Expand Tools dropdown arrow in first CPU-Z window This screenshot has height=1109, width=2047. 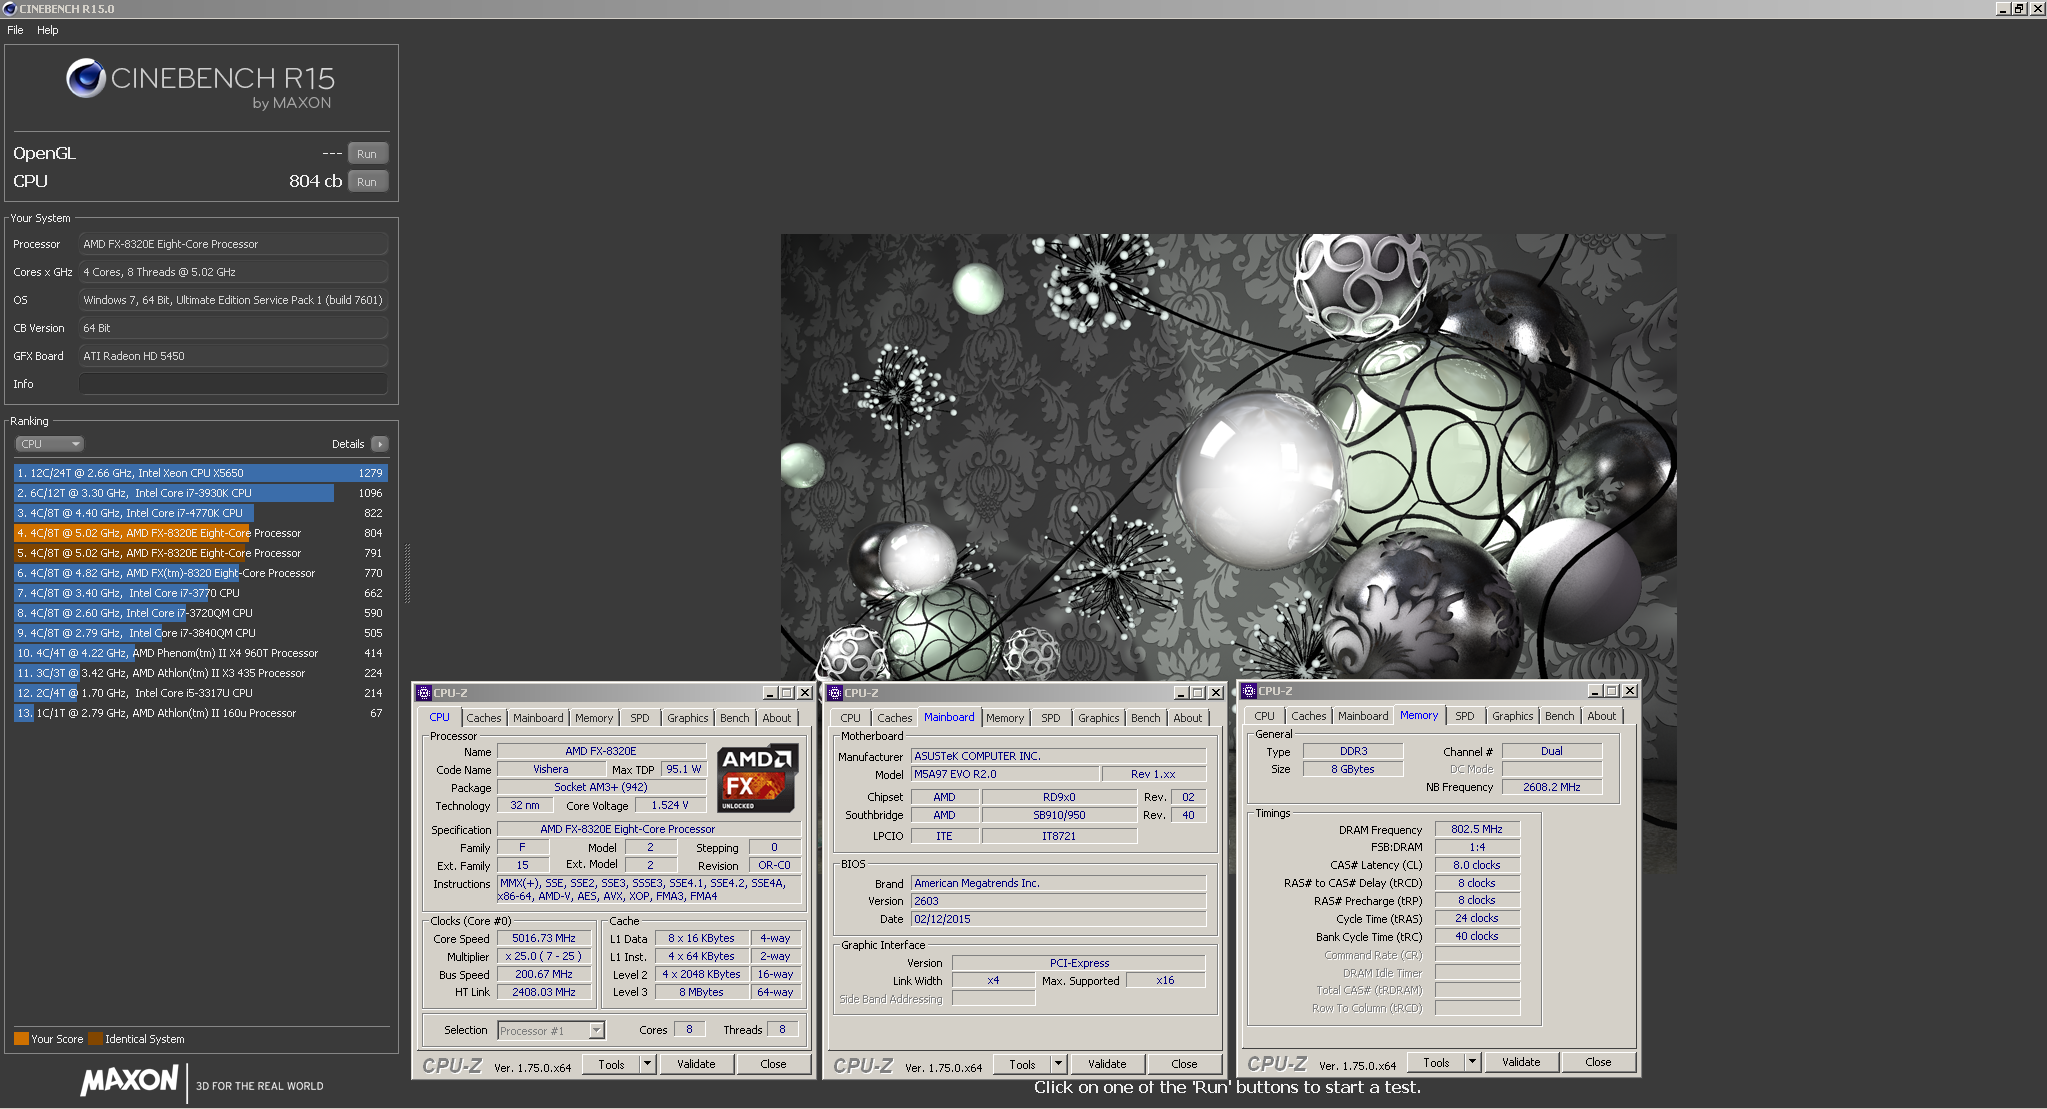coord(648,1064)
